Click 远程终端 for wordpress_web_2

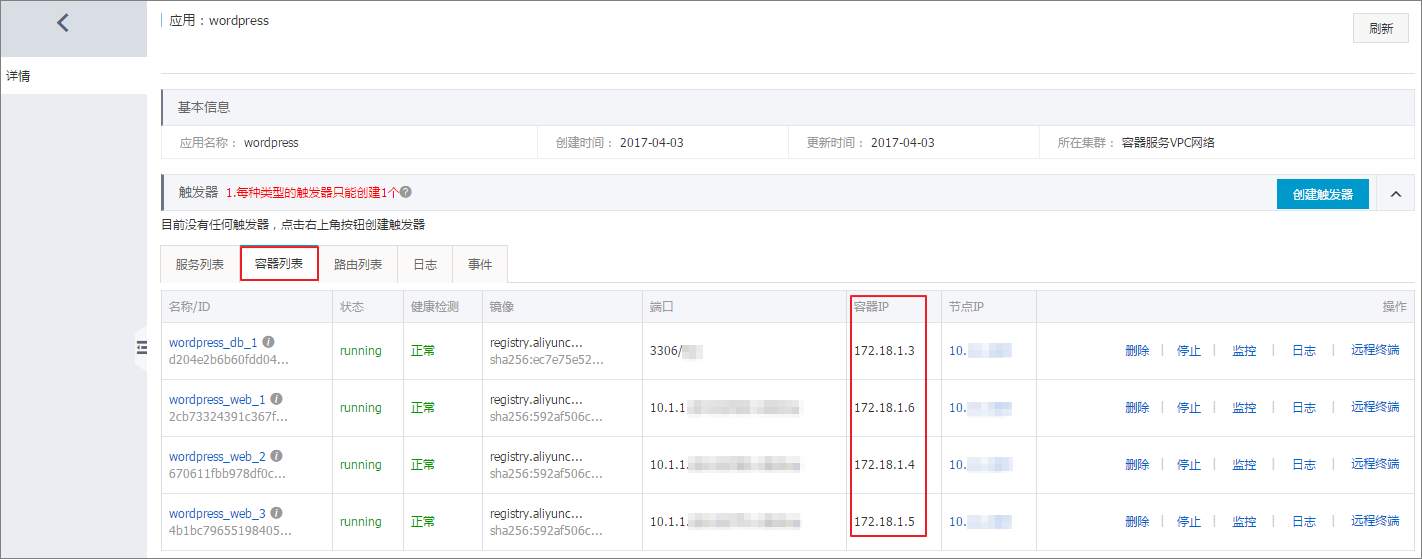tap(1375, 464)
